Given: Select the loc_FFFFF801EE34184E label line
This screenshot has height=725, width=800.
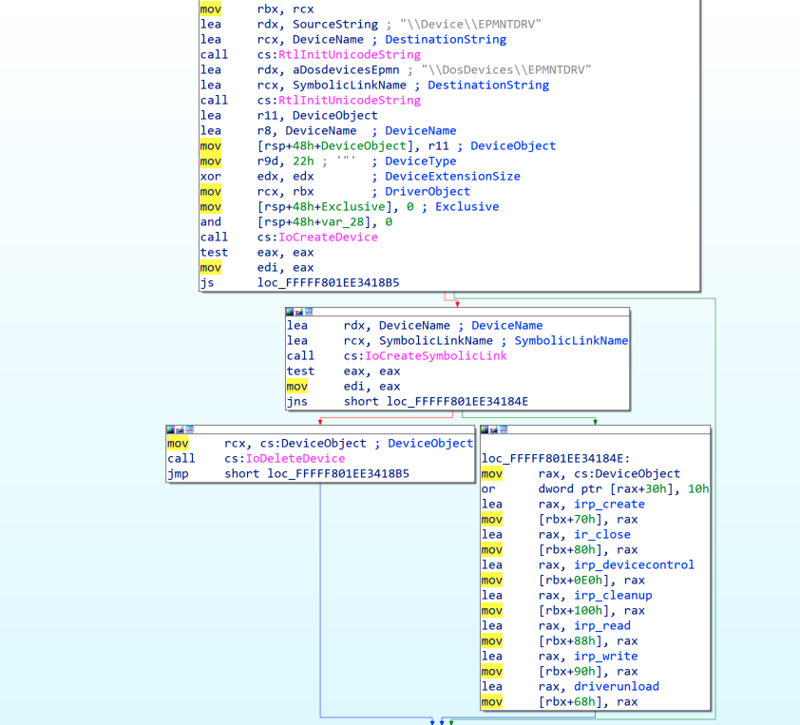Looking at the screenshot, I should (556, 458).
